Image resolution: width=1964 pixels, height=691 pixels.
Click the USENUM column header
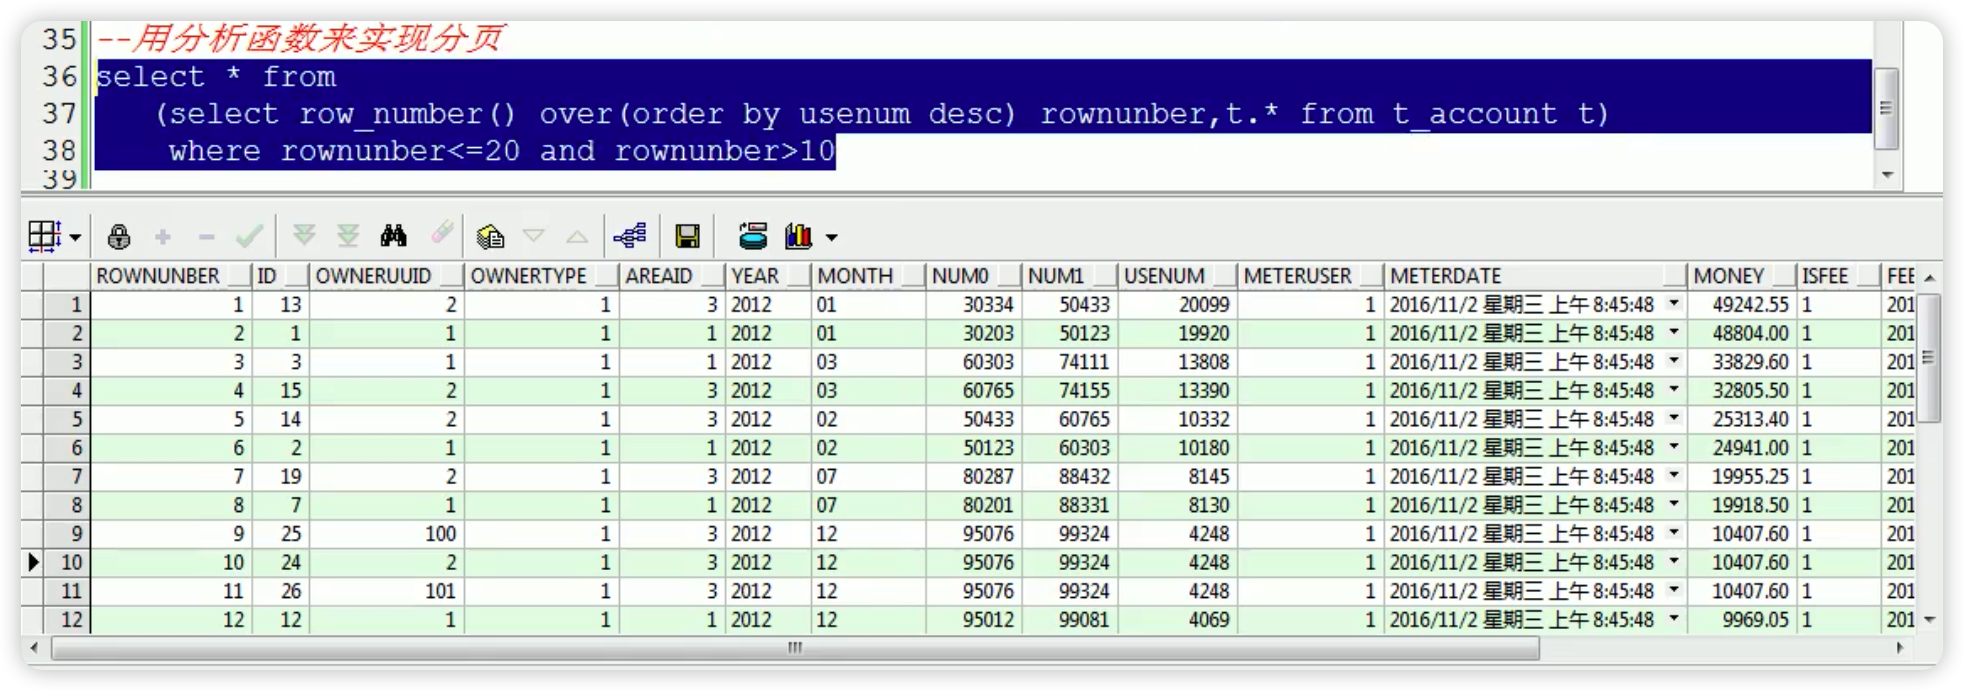[1164, 276]
